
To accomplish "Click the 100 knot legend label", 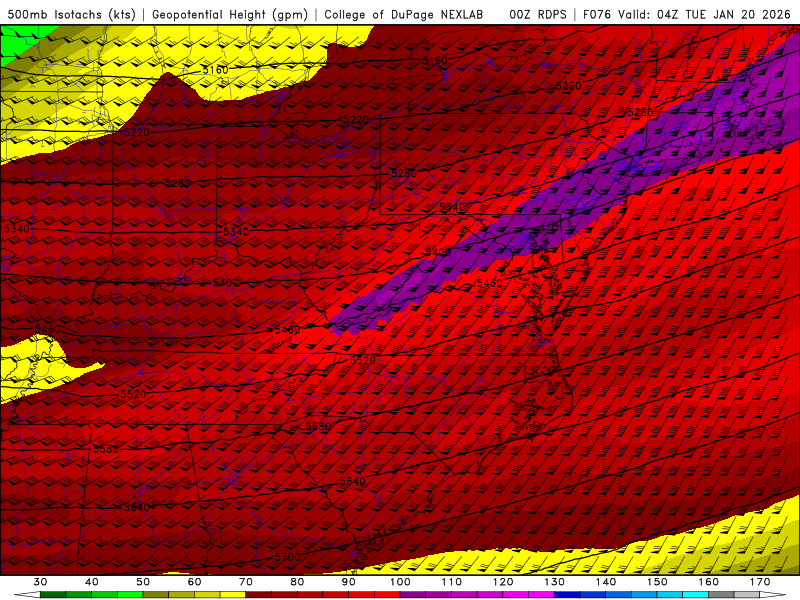I will 400,582.
